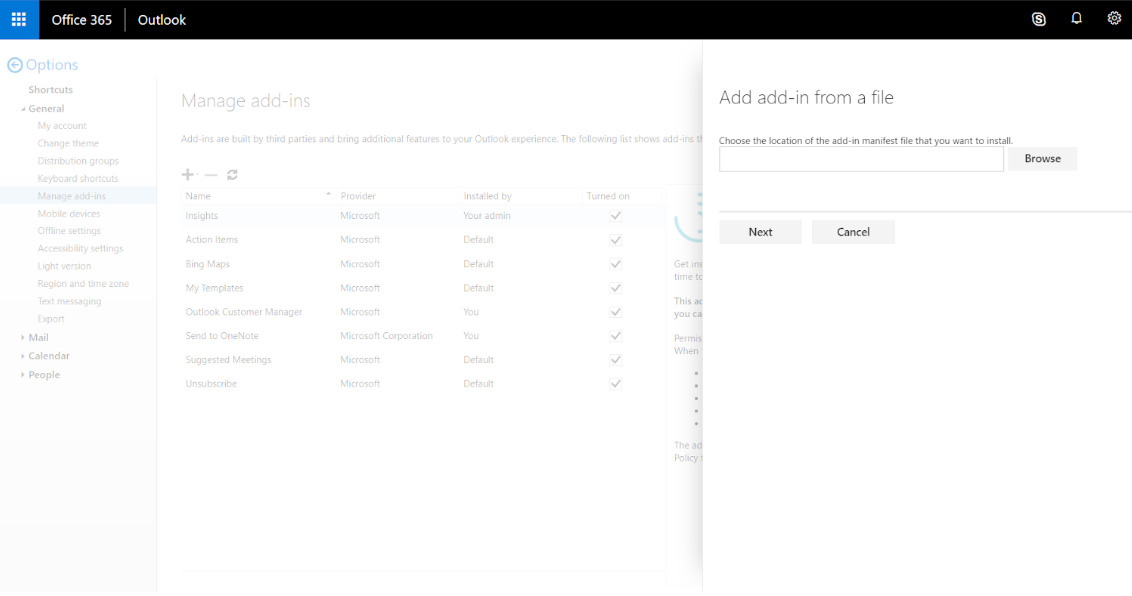Click the Browse button
The image size is (1132, 596).
[1042, 159]
